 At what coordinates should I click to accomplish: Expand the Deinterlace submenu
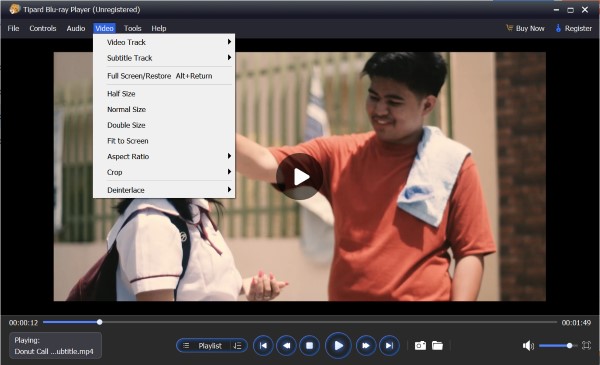(x=164, y=190)
